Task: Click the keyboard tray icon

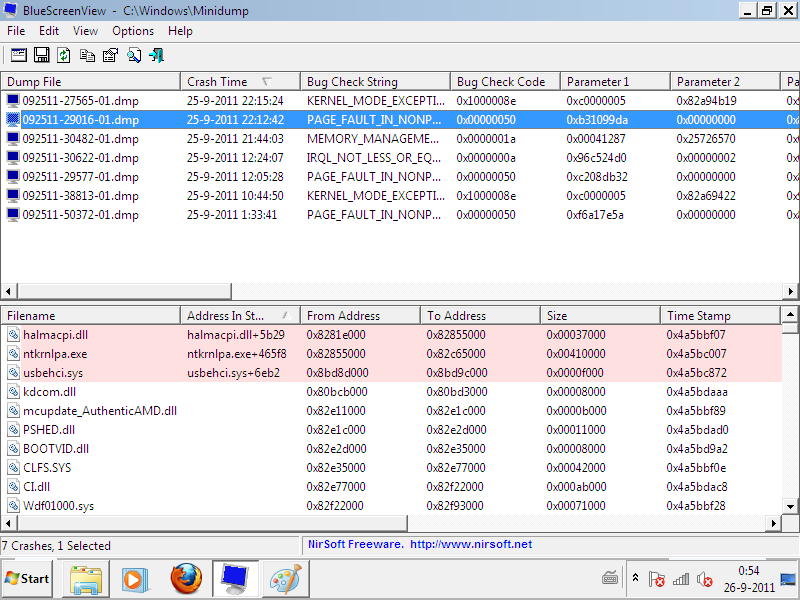Action: click(x=610, y=578)
